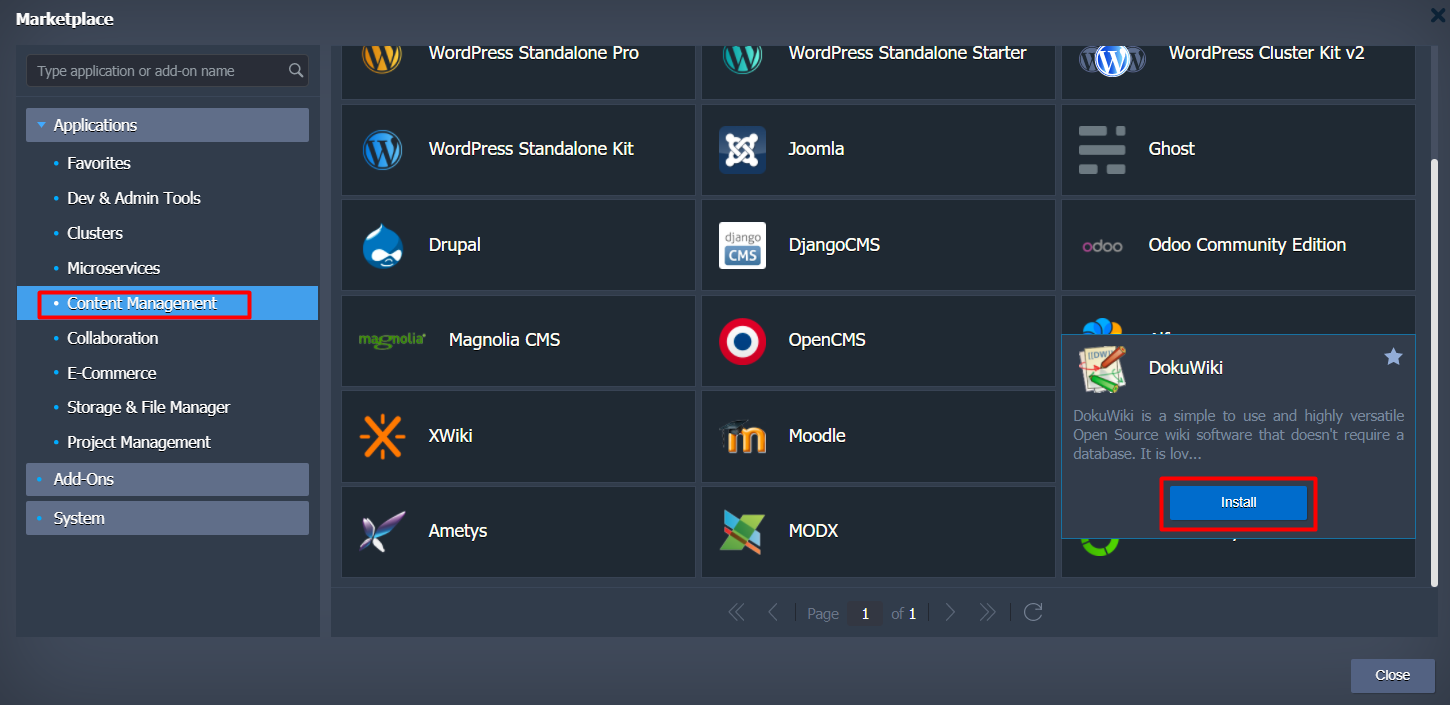The image size is (1450, 705).
Task: Install the DokuWiki application
Action: pyautogui.click(x=1238, y=502)
